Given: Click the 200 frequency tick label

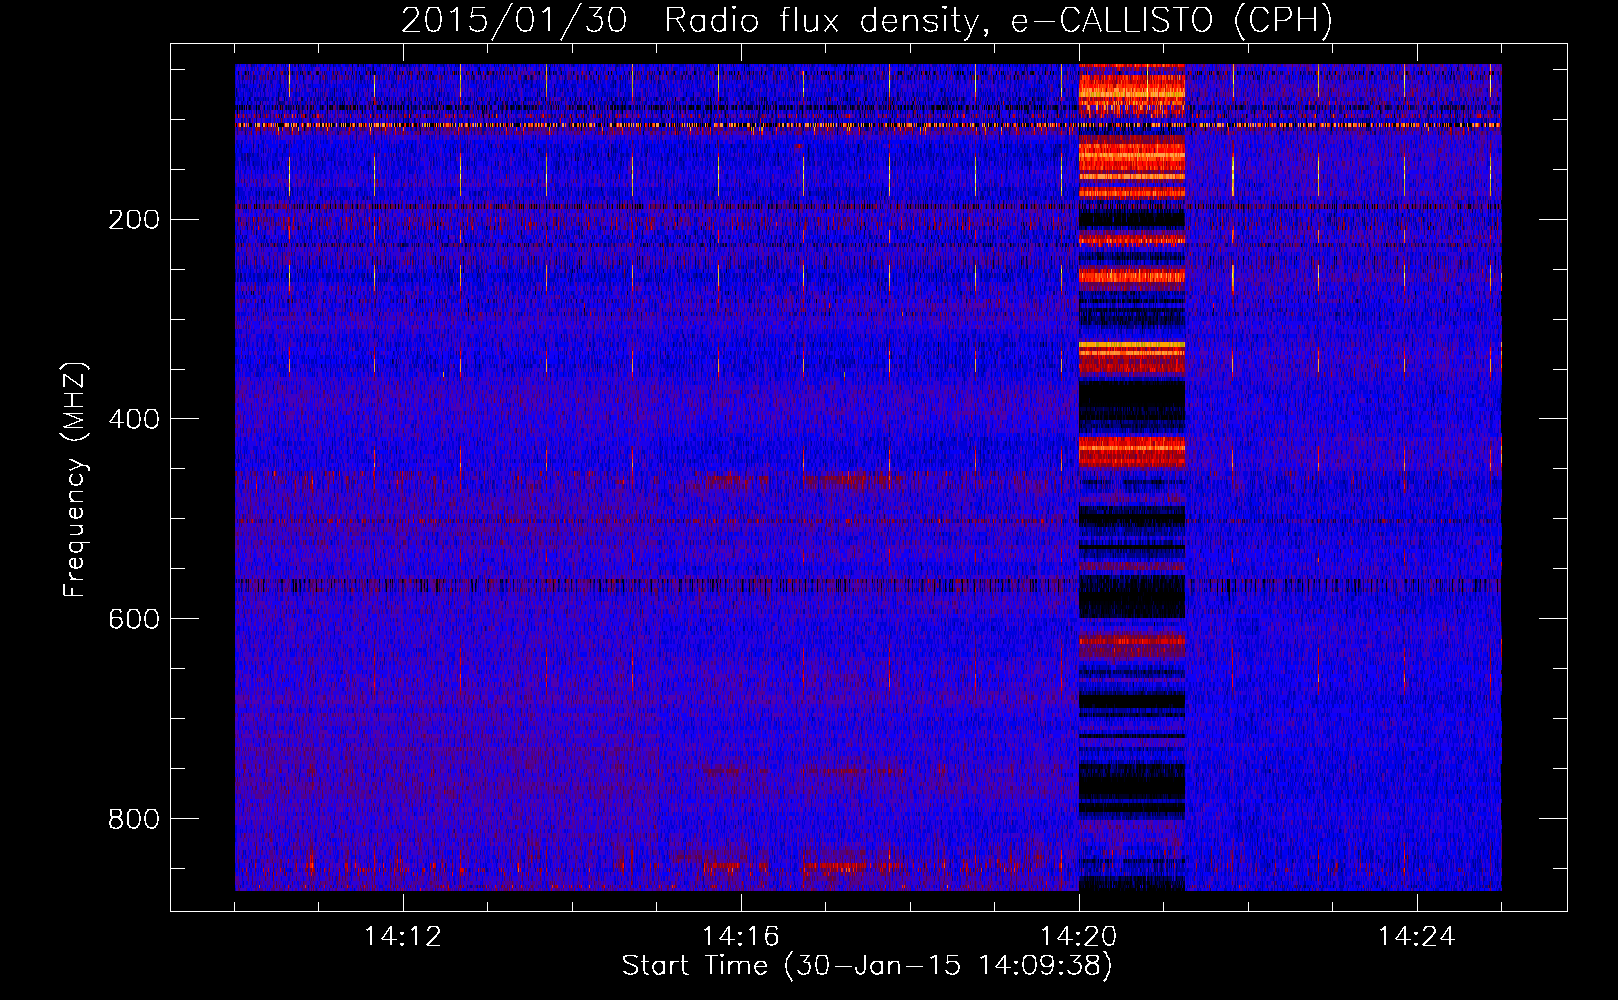Looking at the screenshot, I should 133,219.
